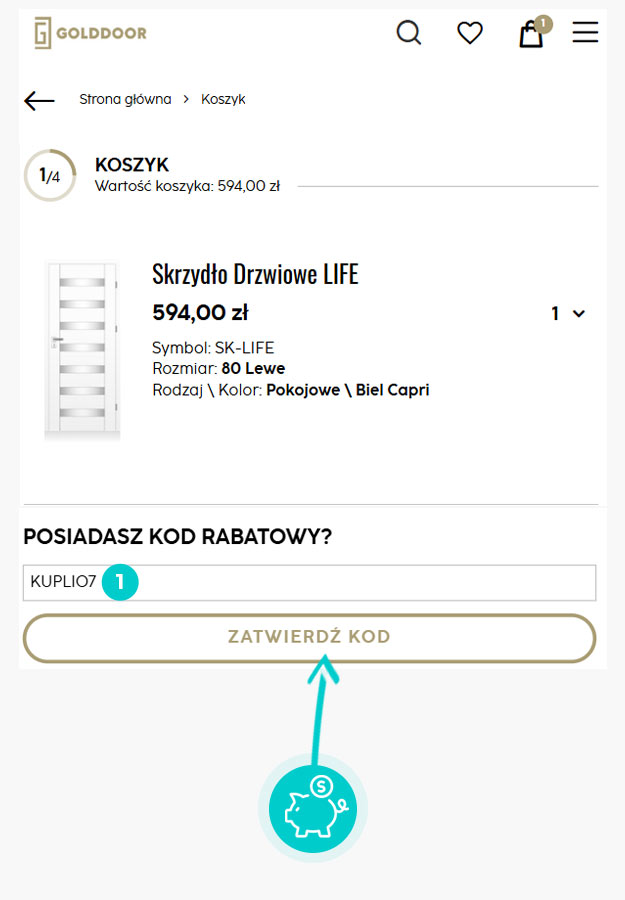Click the Golddoor logo

point(90,33)
